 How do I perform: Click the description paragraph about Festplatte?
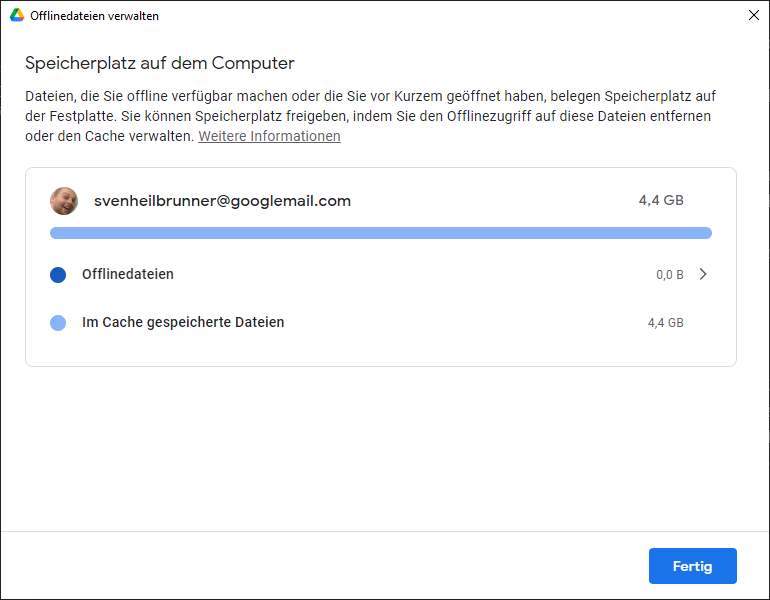tap(371, 116)
